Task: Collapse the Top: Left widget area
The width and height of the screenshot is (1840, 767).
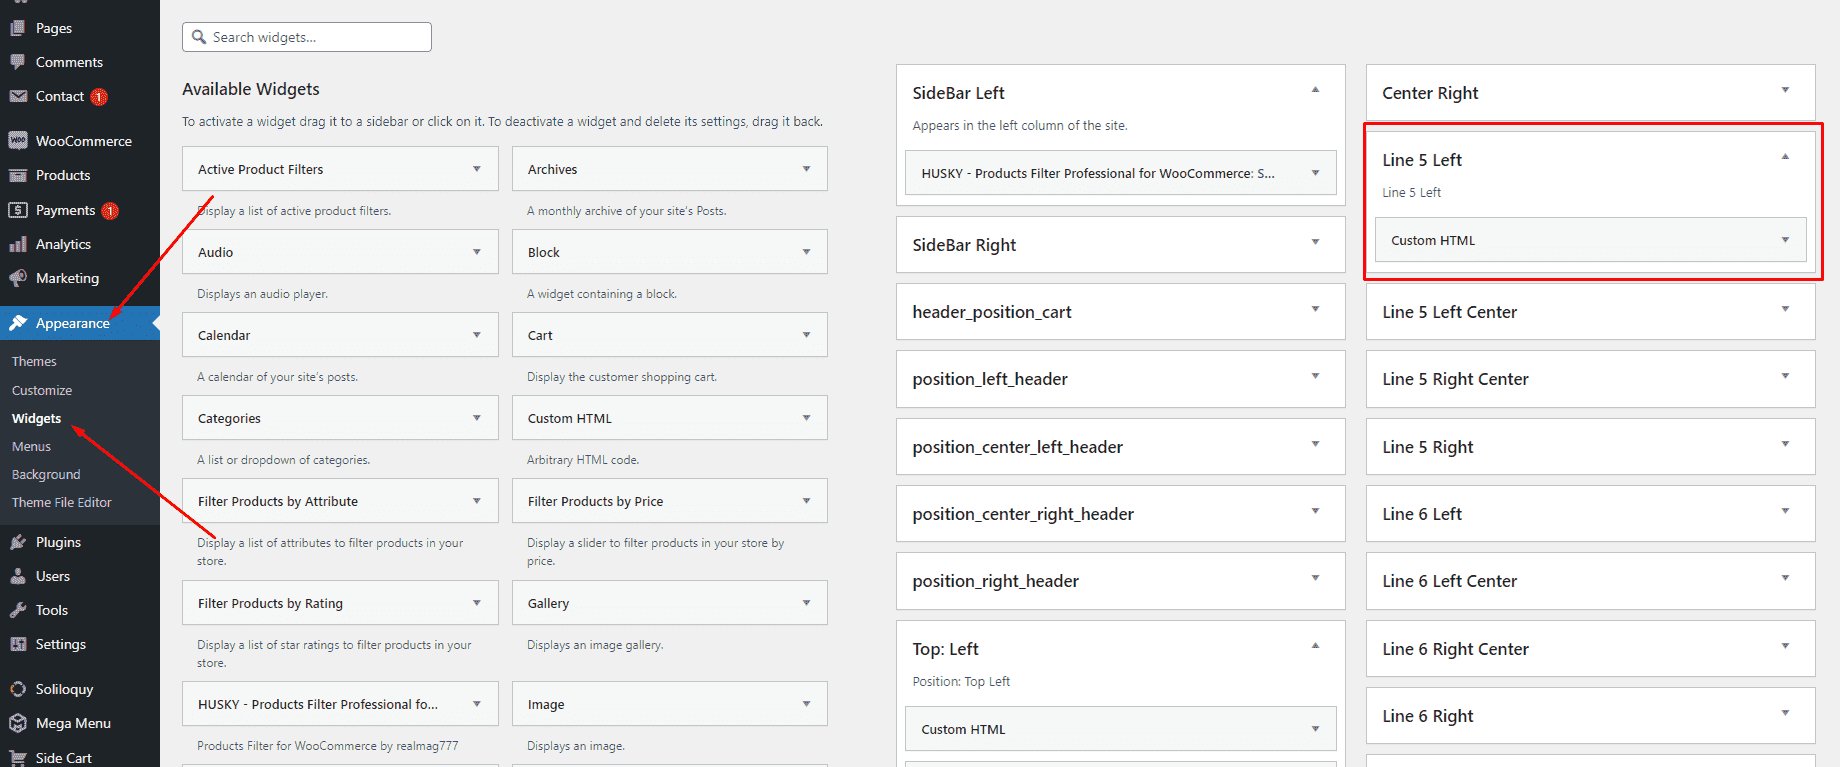Action: coord(1315,646)
